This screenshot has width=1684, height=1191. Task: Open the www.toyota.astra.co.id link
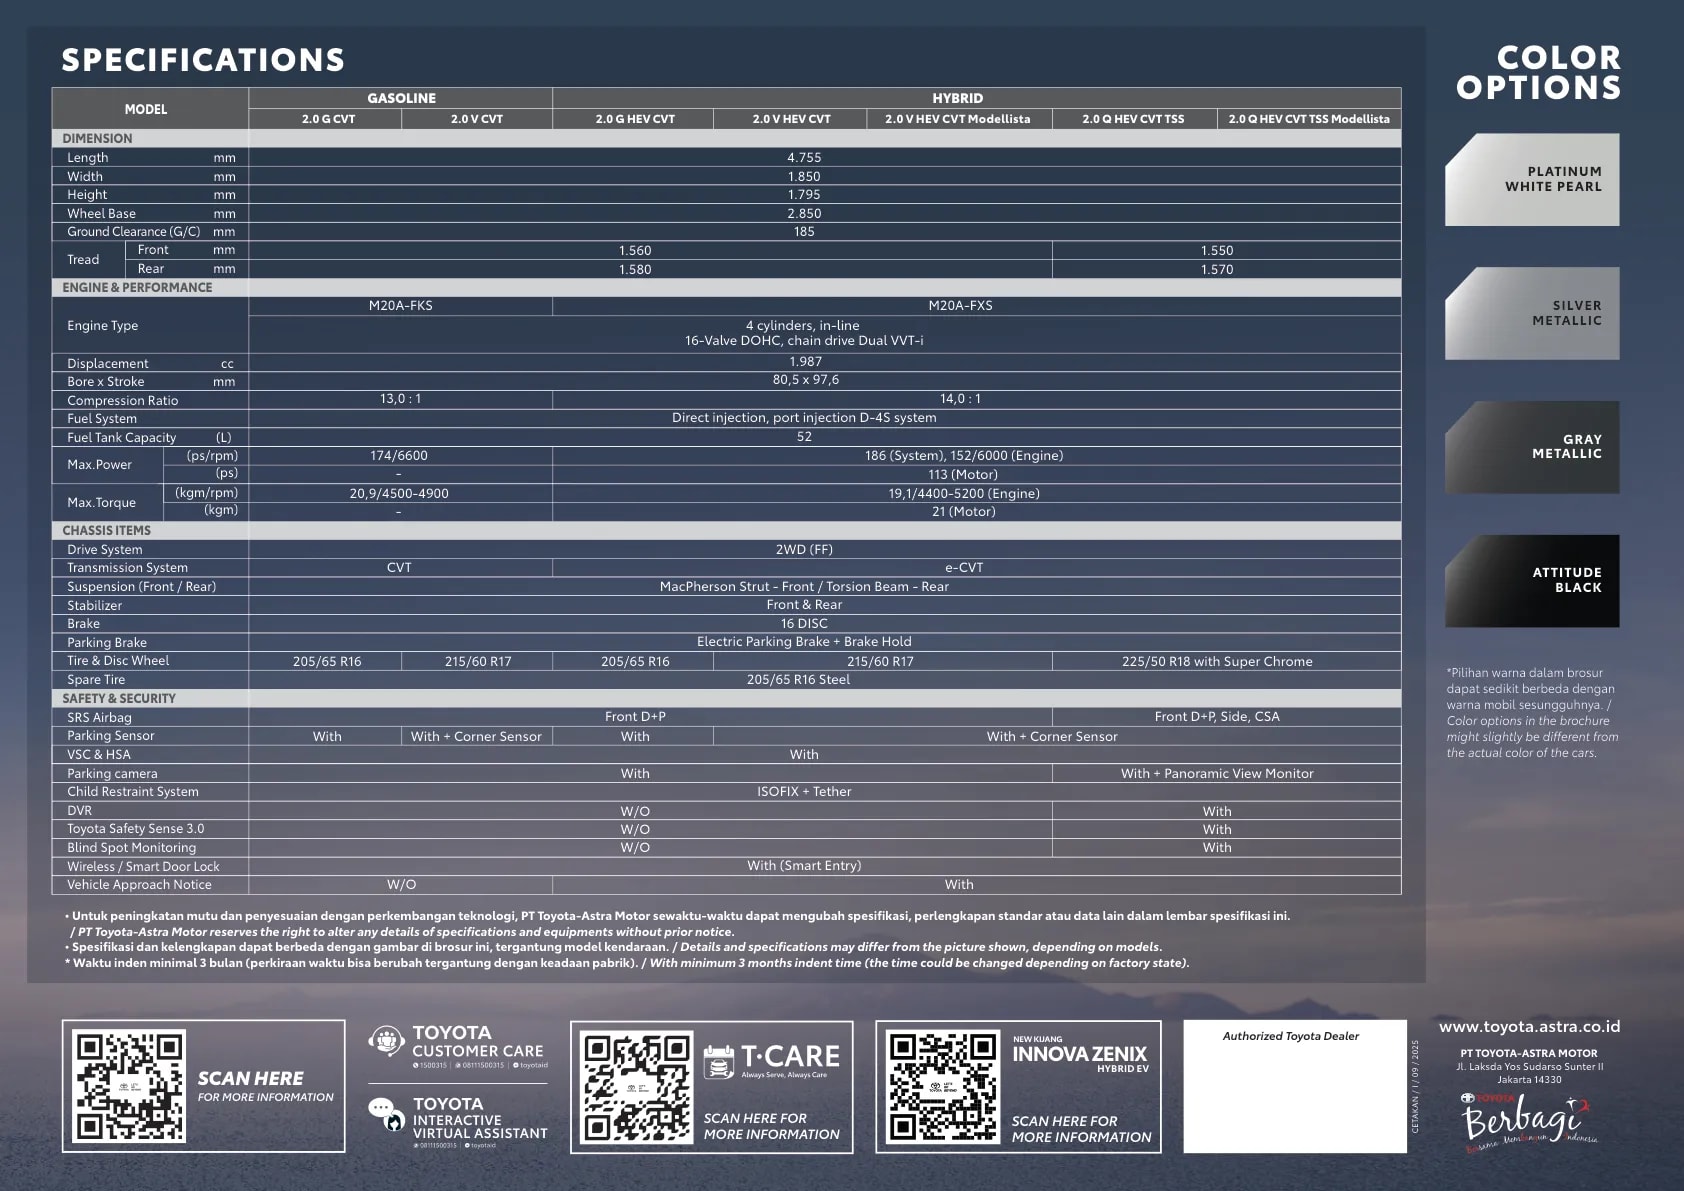click(1529, 1027)
